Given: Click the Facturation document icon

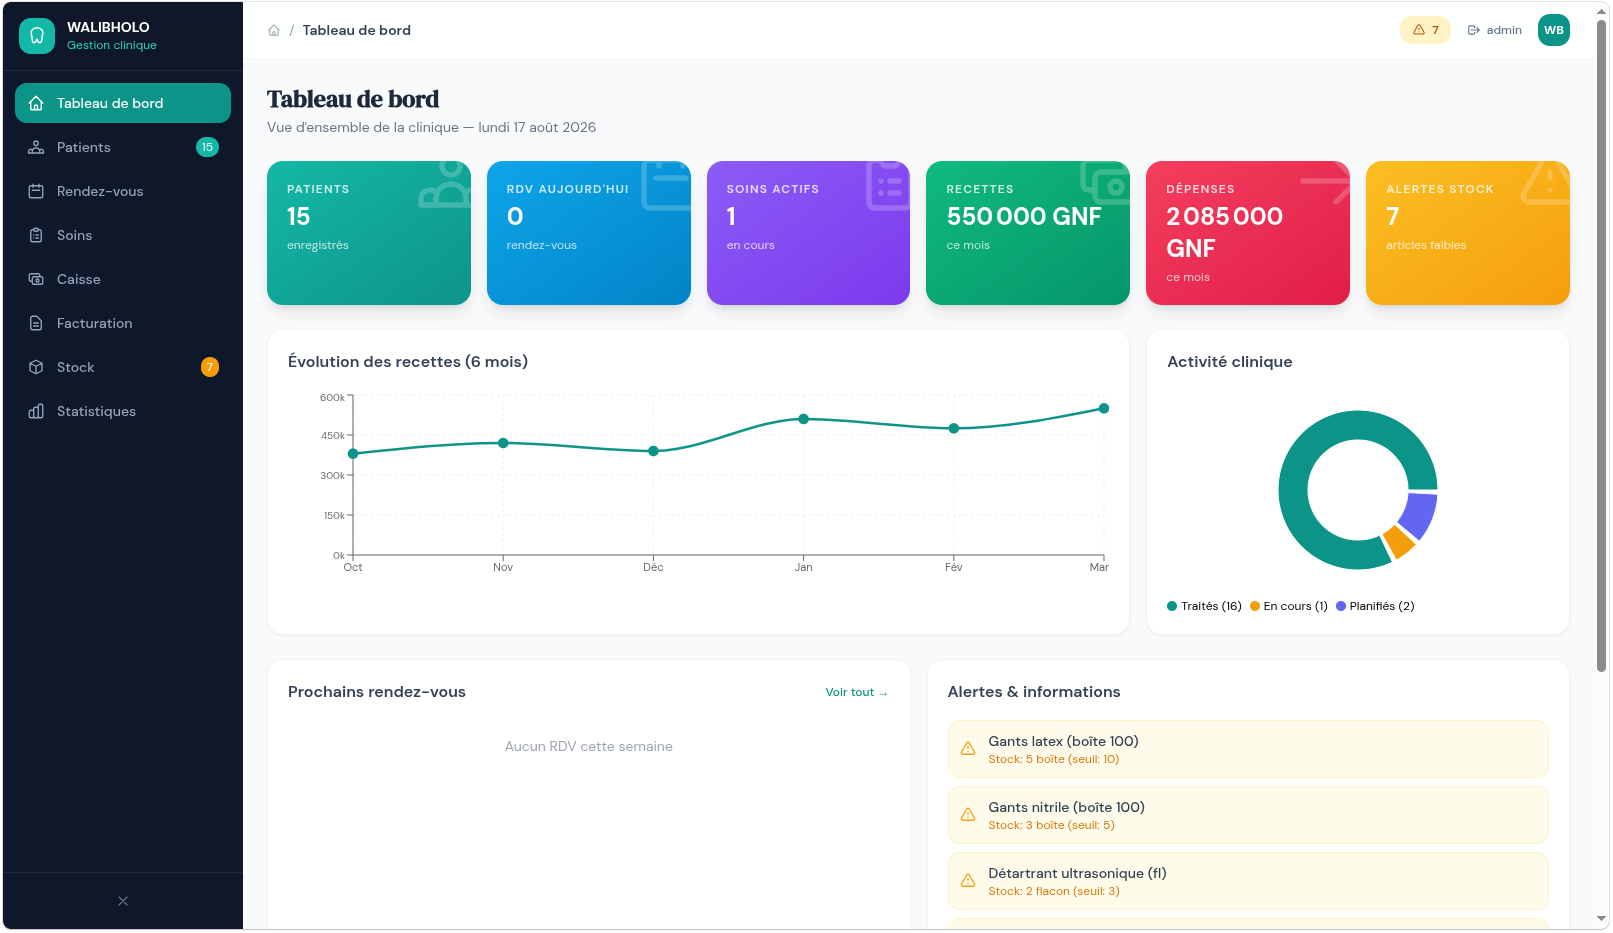Looking at the screenshot, I should [x=36, y=323].
